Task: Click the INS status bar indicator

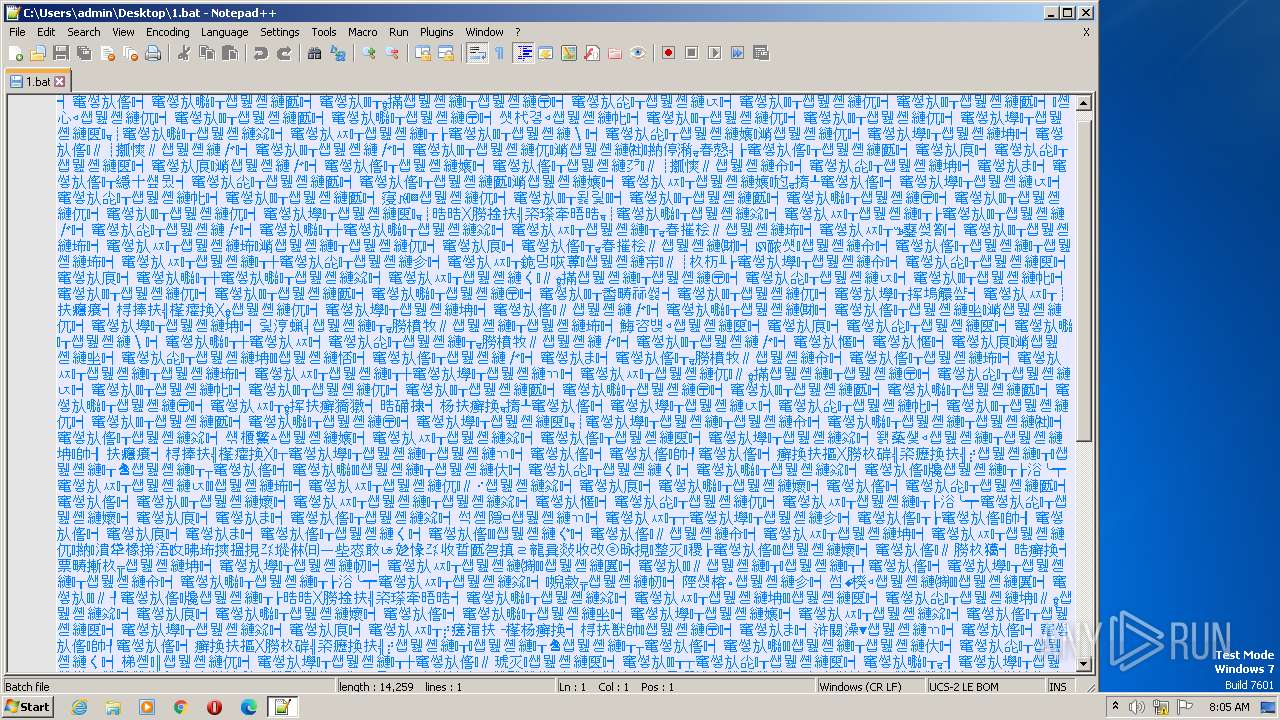Action: (x=1057, y=687)
